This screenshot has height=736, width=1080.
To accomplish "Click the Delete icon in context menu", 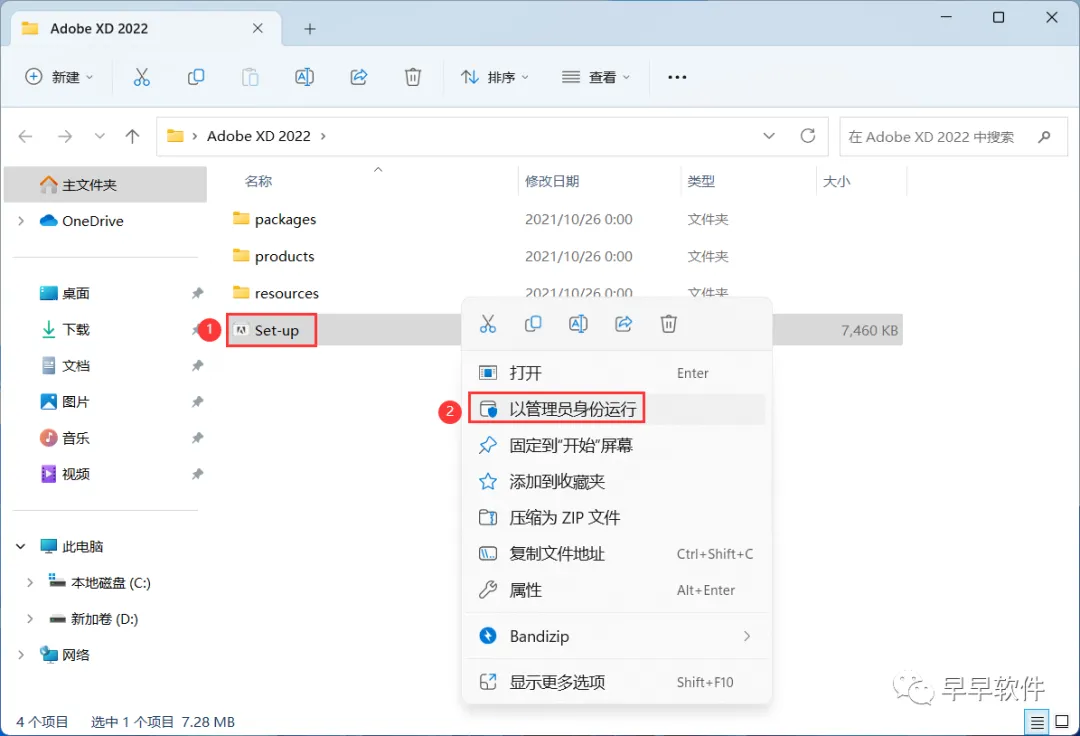I will [x=668, y=324].
